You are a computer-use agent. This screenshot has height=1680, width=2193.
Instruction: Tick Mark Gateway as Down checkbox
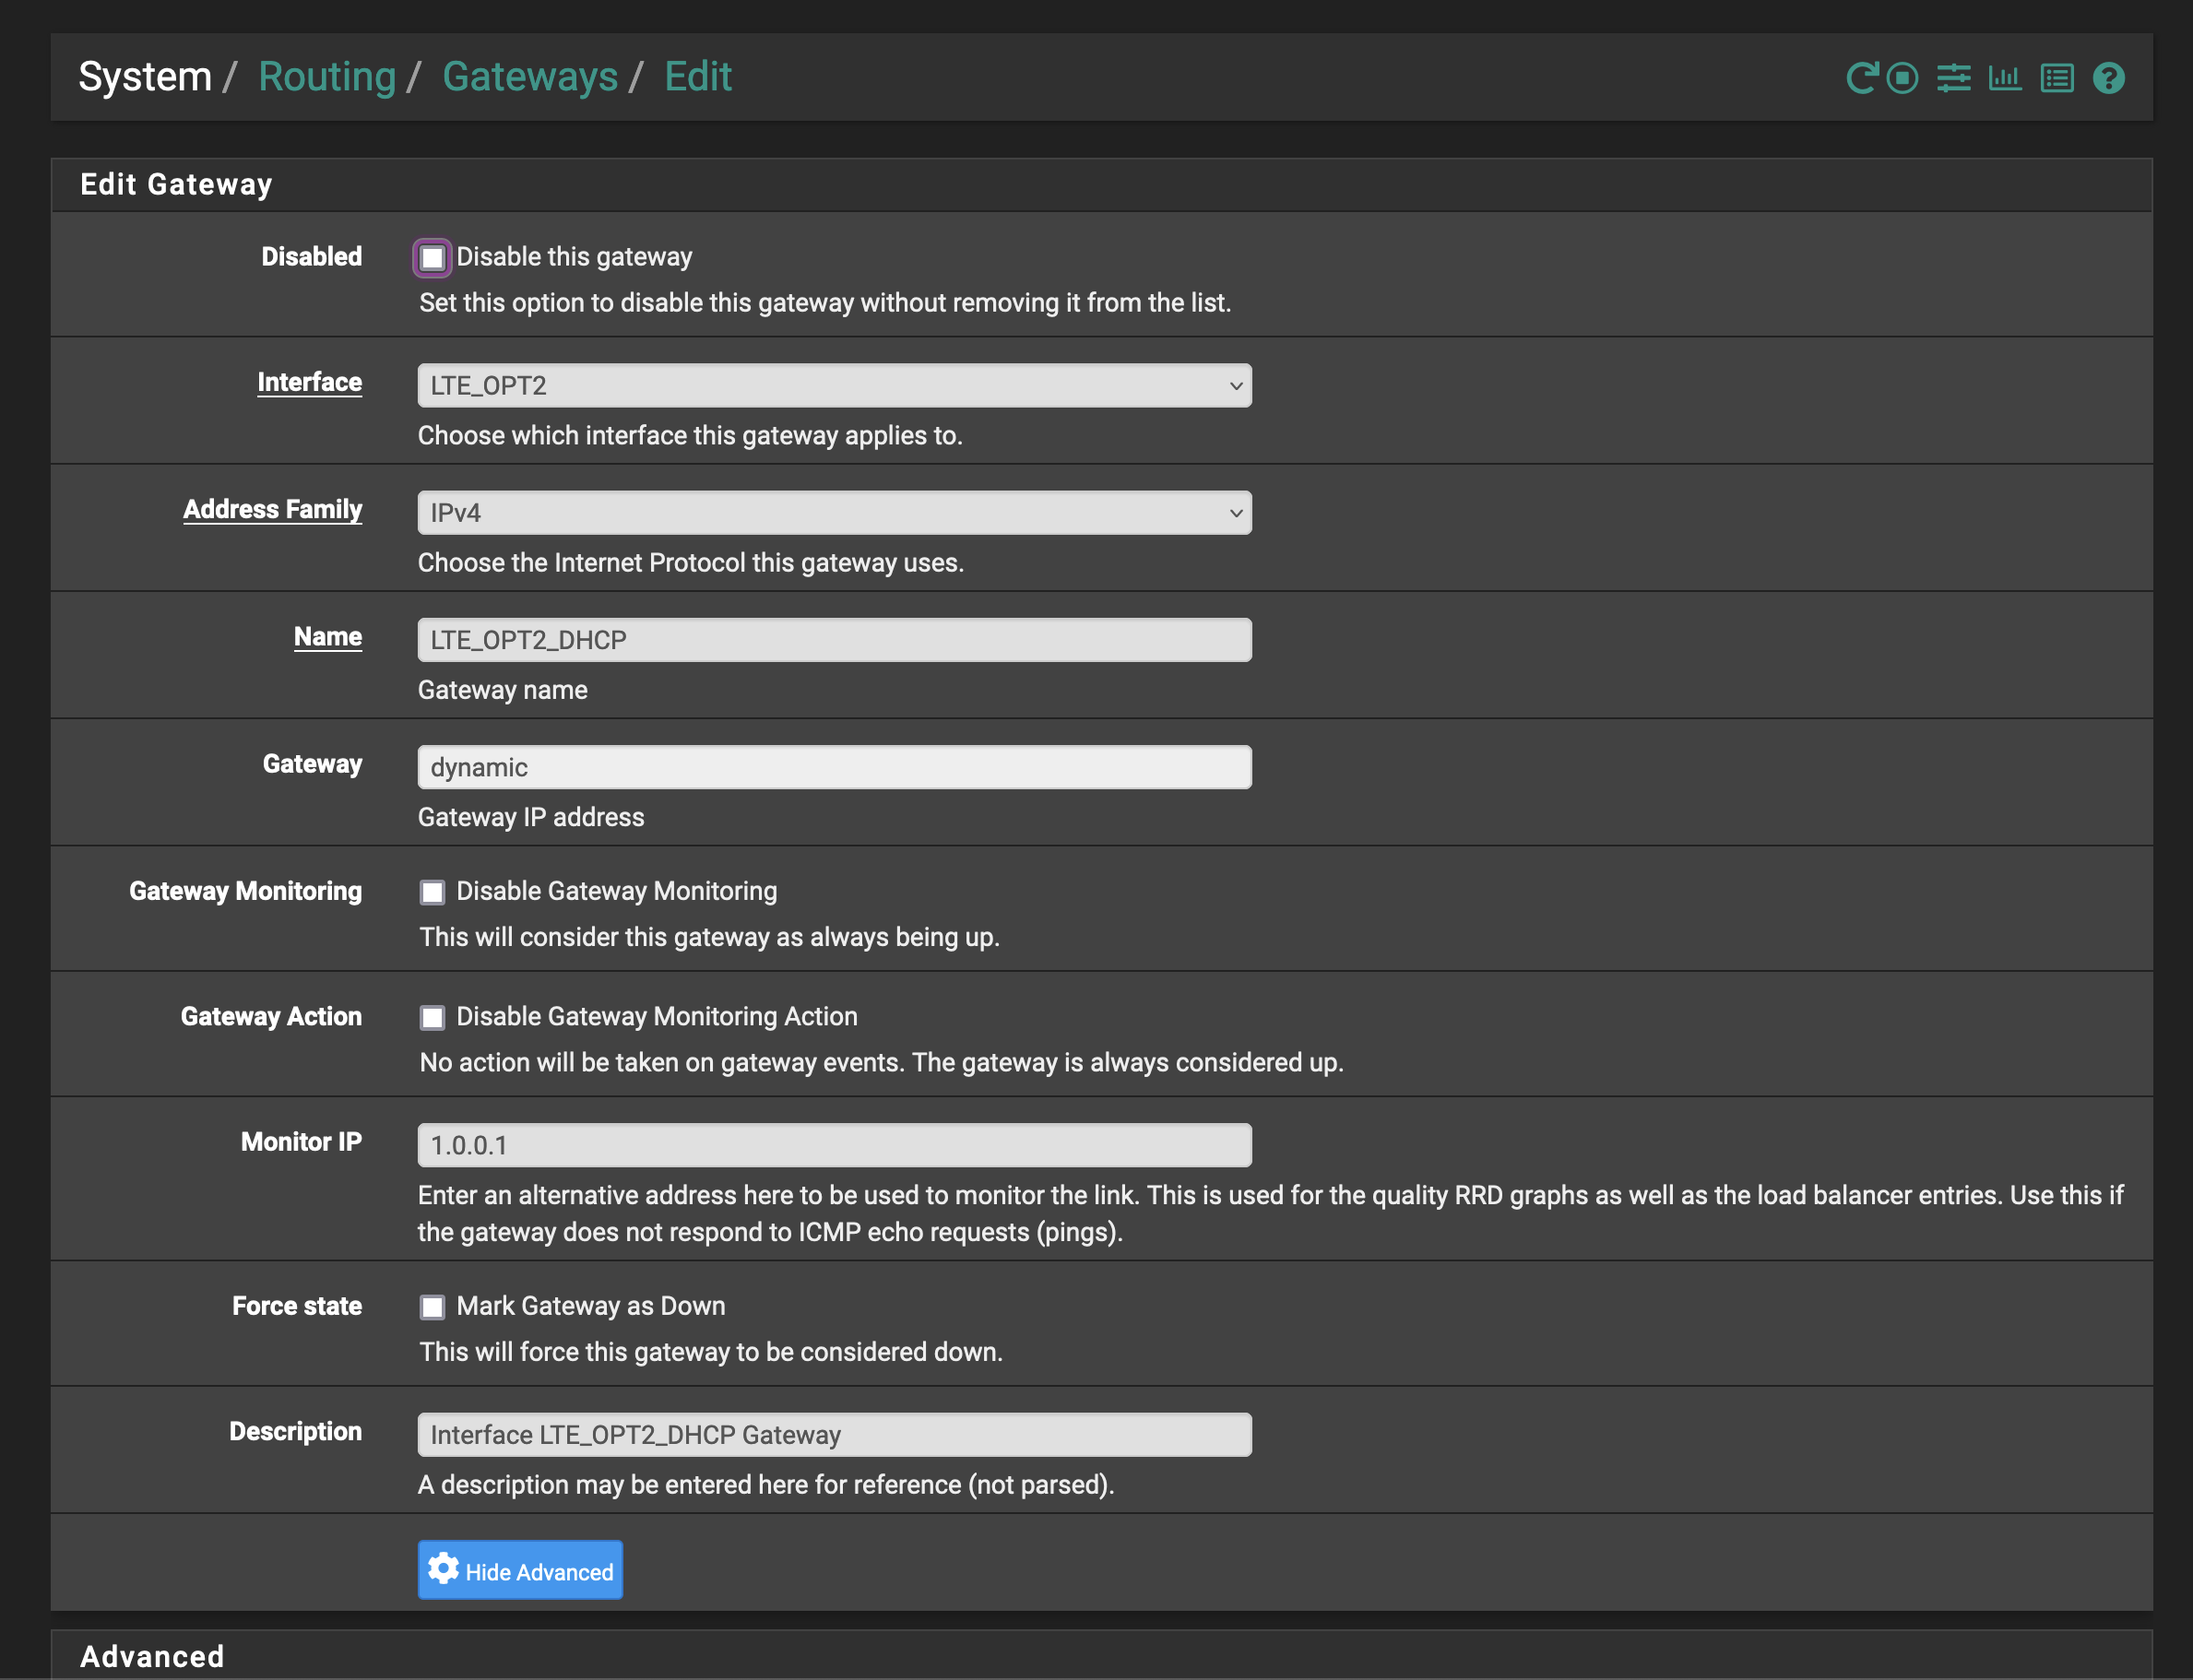pos(432,1307)
